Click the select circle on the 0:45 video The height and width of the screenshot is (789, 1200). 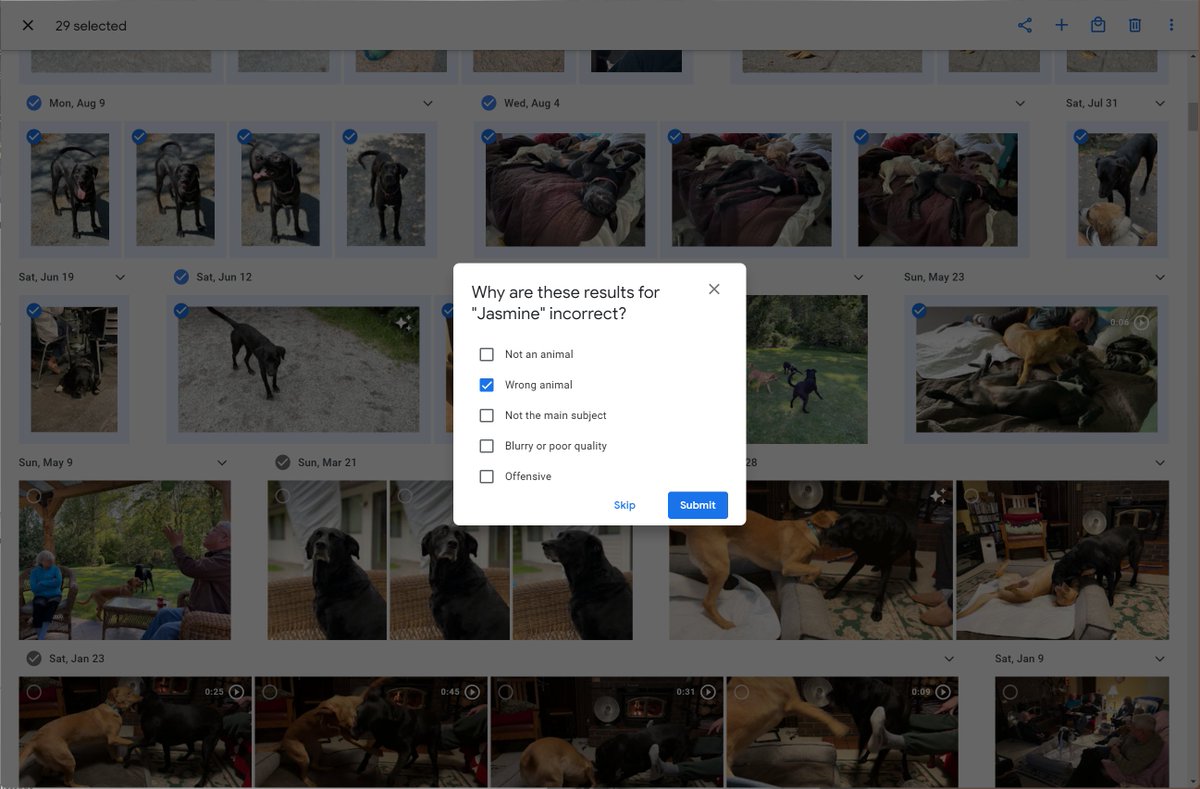[270, 692]
